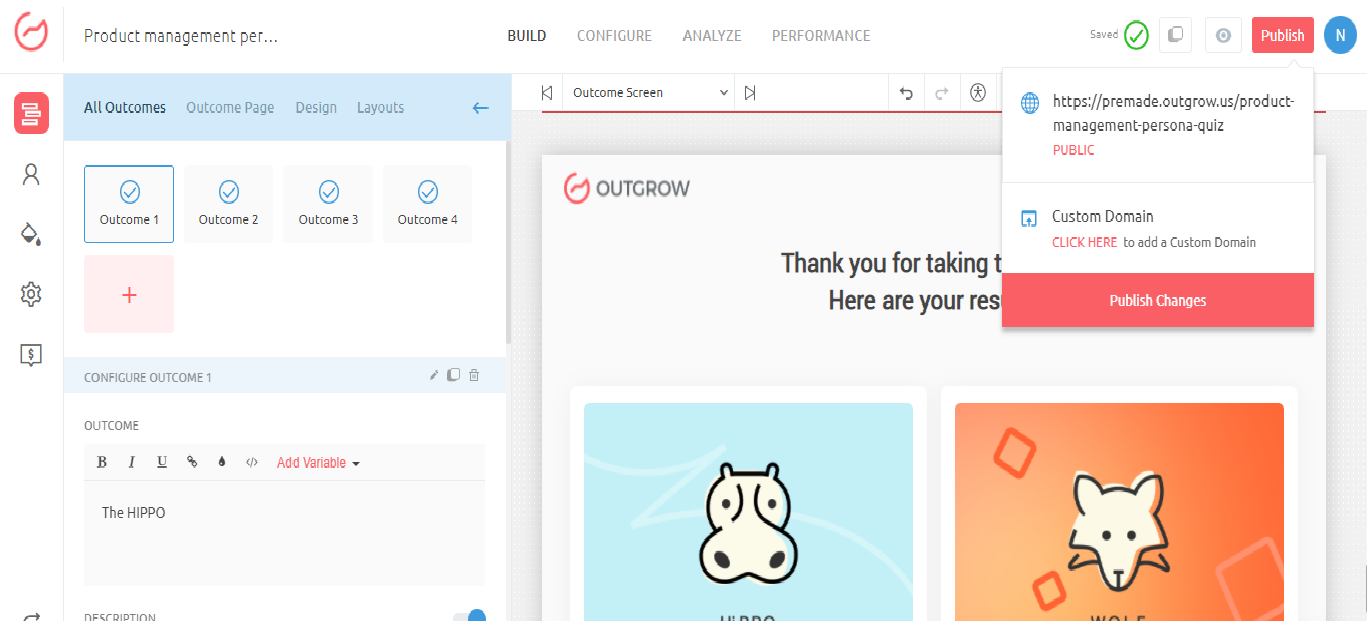
Task: Open the accessibility icon in toolbar
Action: coord(978,92)
